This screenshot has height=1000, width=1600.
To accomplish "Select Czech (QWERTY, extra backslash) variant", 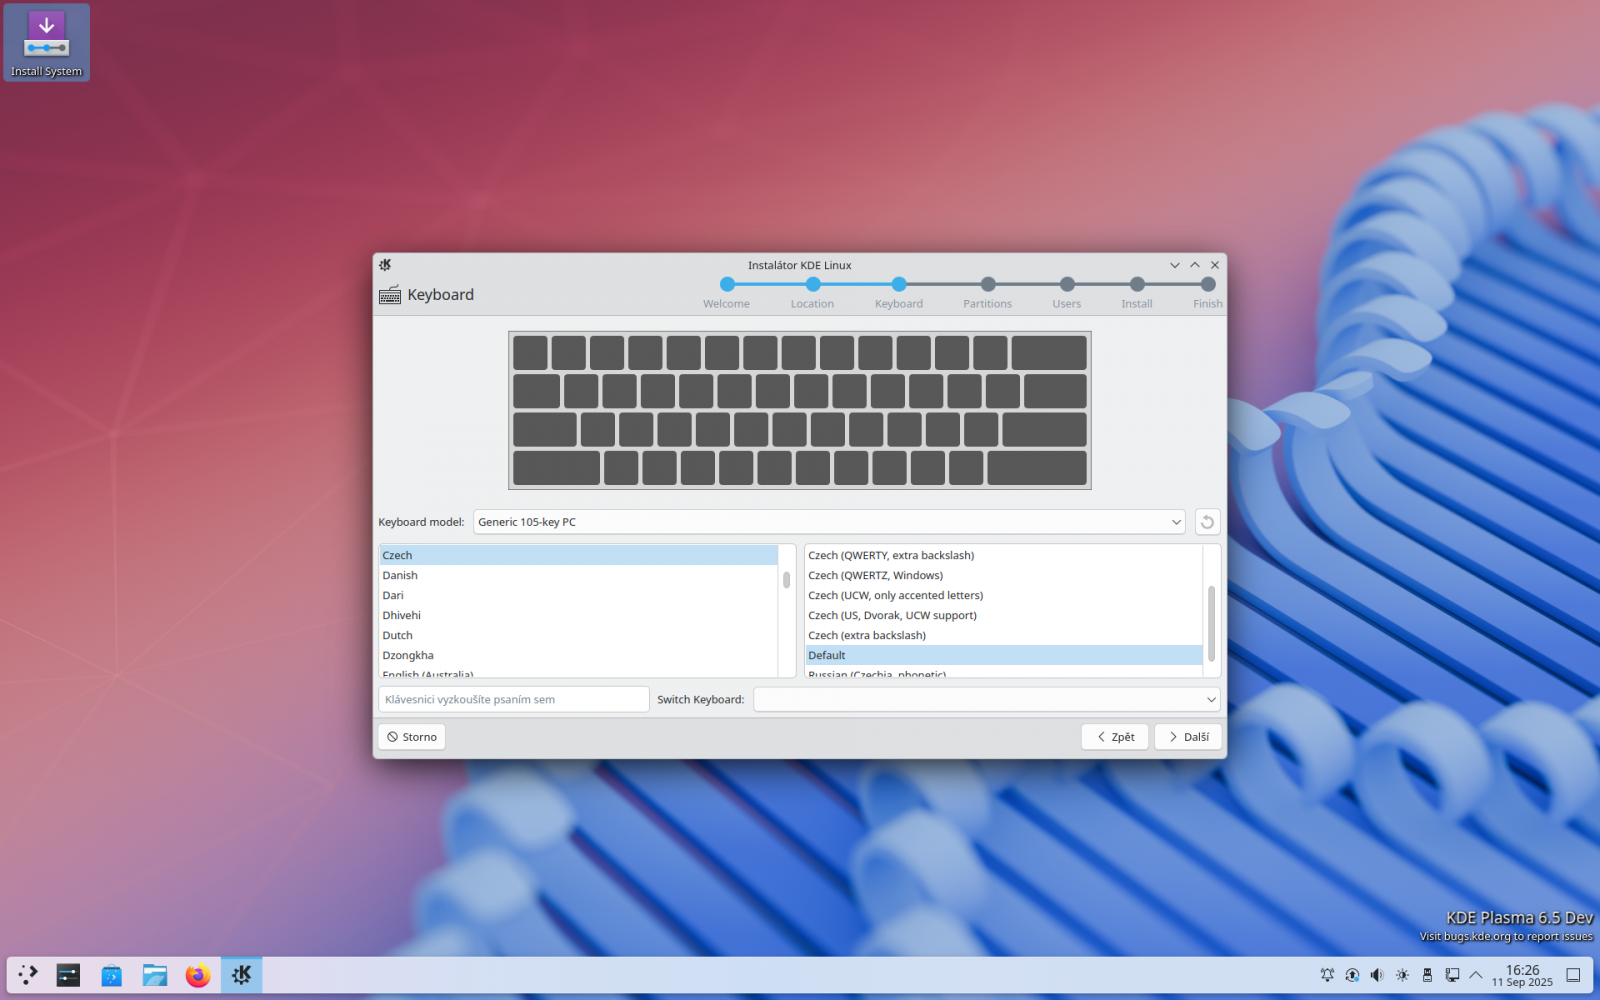I will coord(1004,555).
